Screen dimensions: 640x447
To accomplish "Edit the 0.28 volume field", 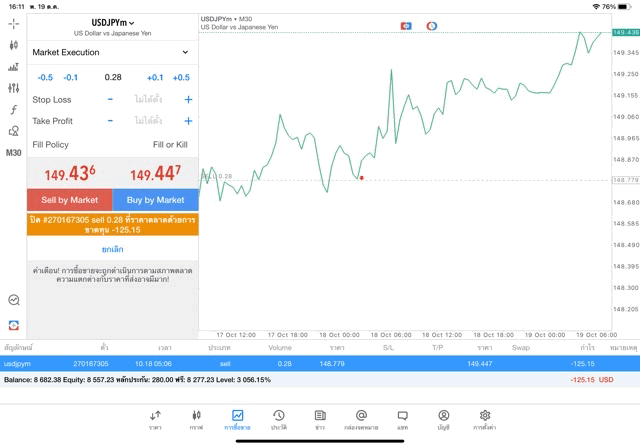I will click(x=113, y=77).
